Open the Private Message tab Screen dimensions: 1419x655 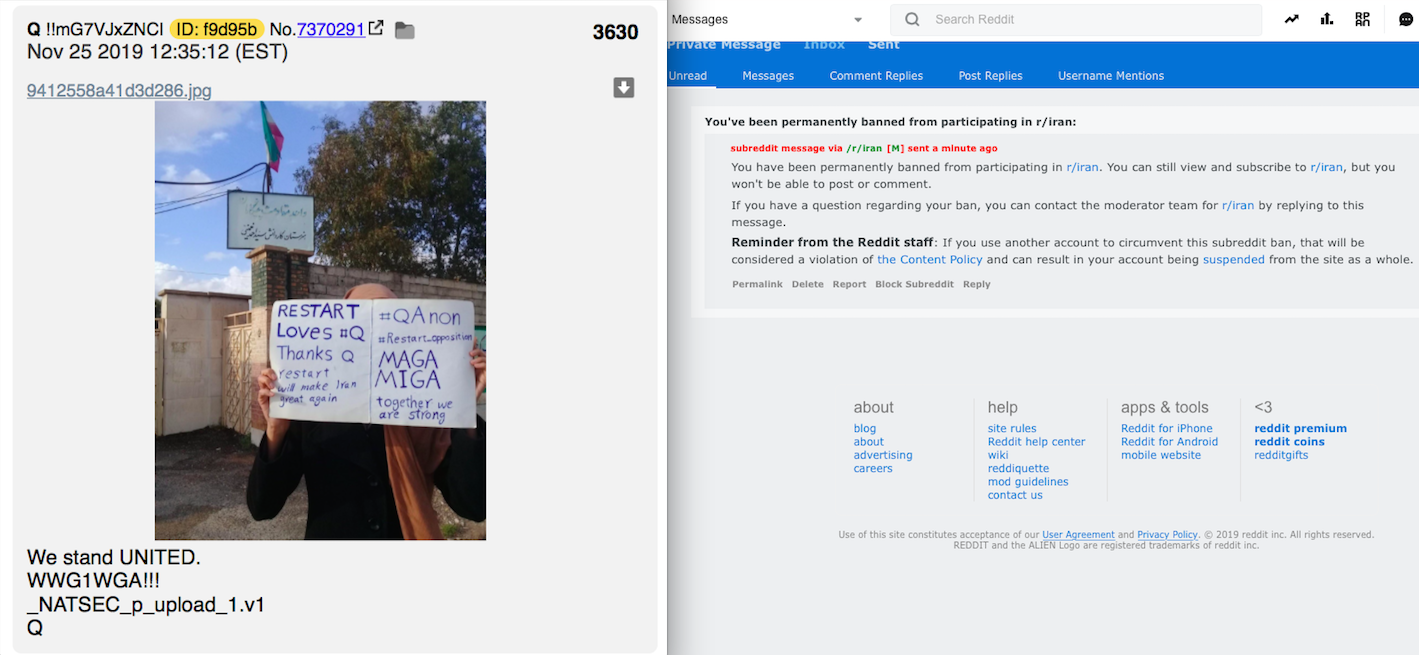point(724,45)
